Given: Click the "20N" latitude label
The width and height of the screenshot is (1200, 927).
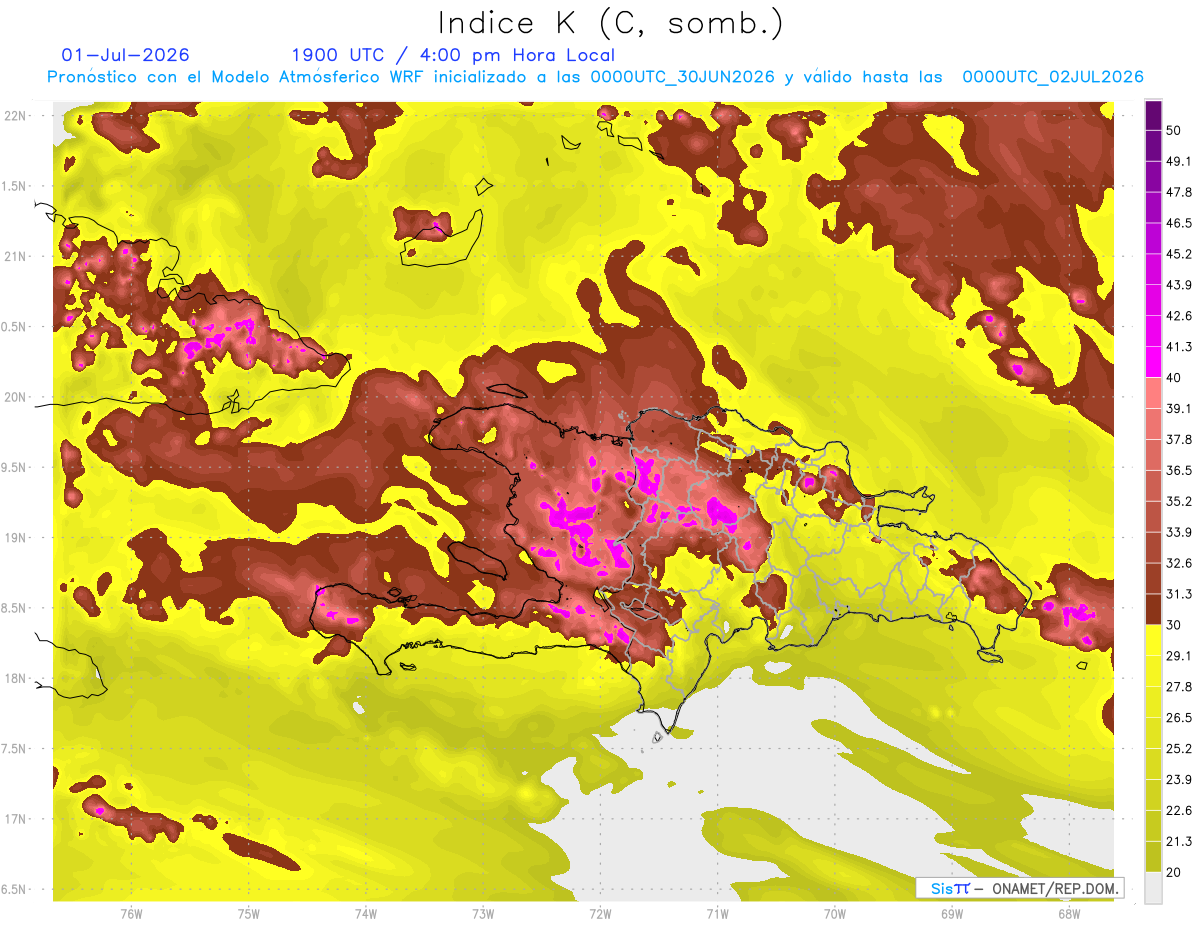Looking at the screenshot, I should pyautogui.click(x=15, y=397).
